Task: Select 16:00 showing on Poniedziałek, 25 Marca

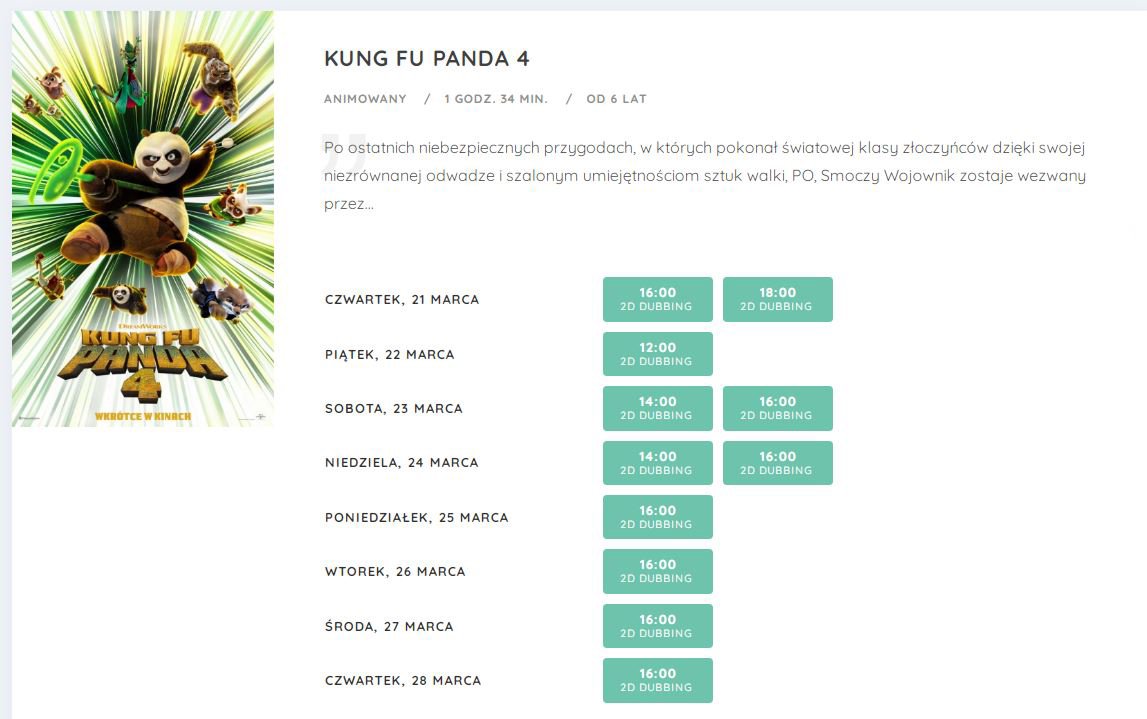Action: click(x=658, y=517)
